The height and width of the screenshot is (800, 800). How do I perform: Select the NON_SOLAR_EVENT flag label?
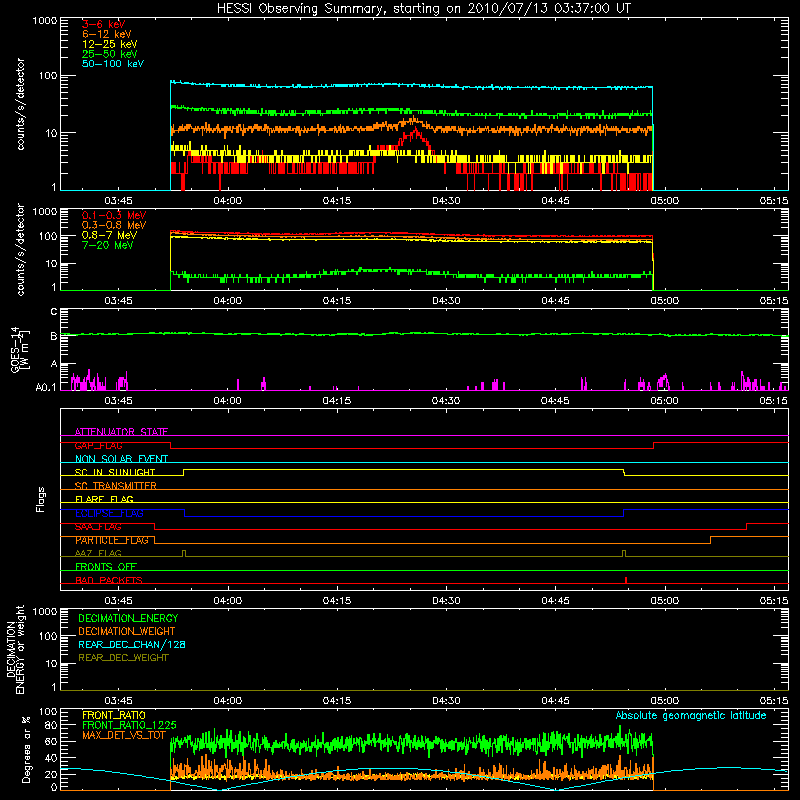click(121, 459)
